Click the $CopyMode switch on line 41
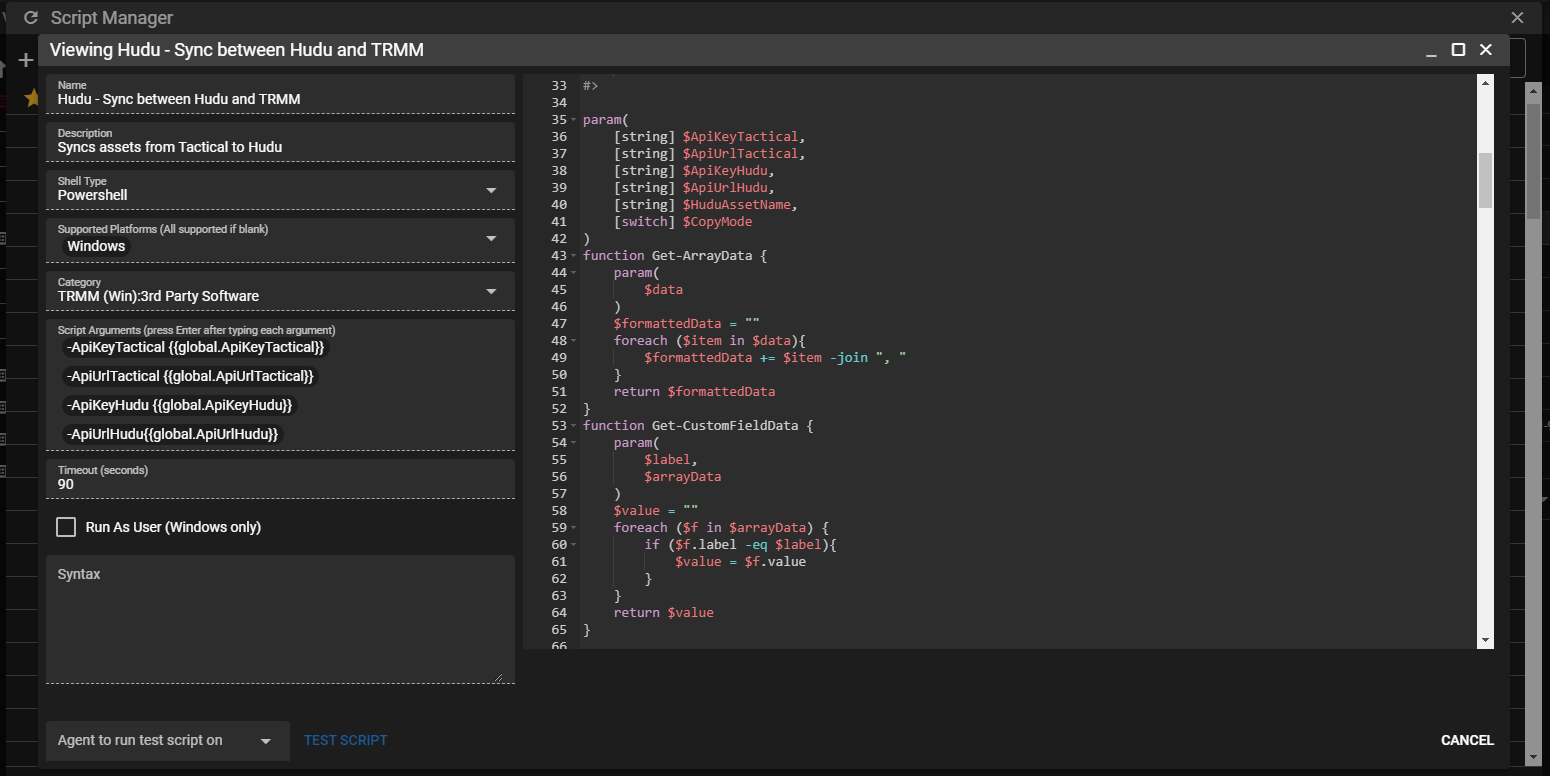1550x776 pixels. [x=717, y=222]
